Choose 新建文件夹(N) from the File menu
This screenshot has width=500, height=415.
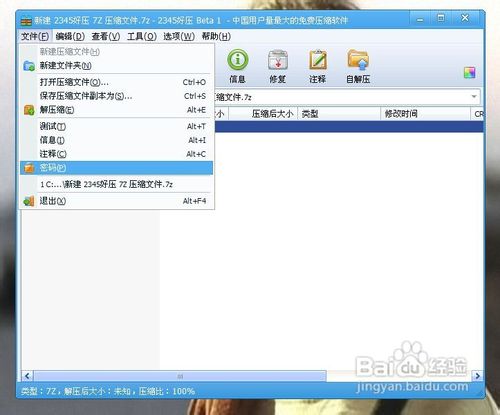pyautogui.click(x=116, y=66)
